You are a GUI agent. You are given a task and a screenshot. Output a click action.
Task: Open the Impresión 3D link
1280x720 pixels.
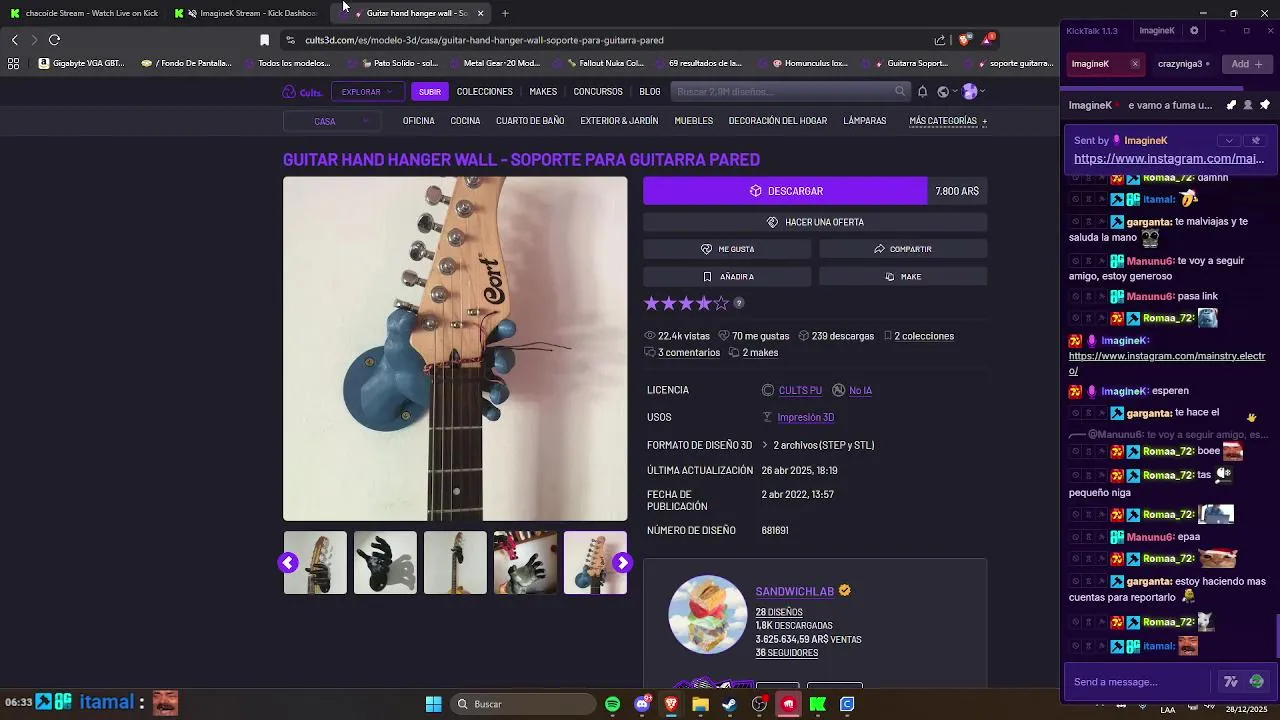pyautogui.click(x=805, y=418)
